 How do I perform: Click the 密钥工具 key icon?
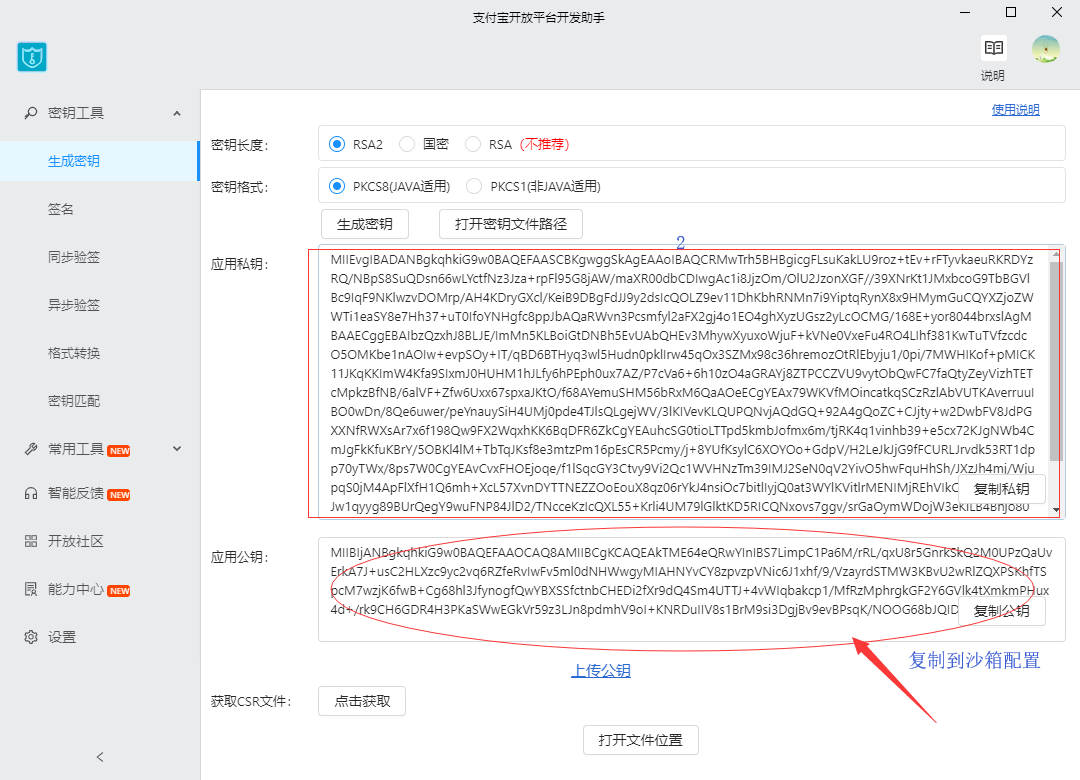click(x=31, y=112)
